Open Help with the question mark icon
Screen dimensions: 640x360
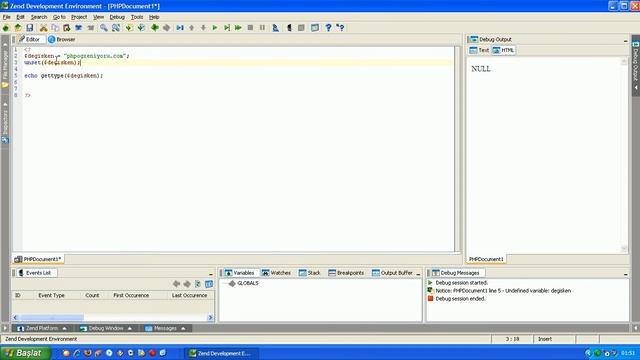point(328,28)
